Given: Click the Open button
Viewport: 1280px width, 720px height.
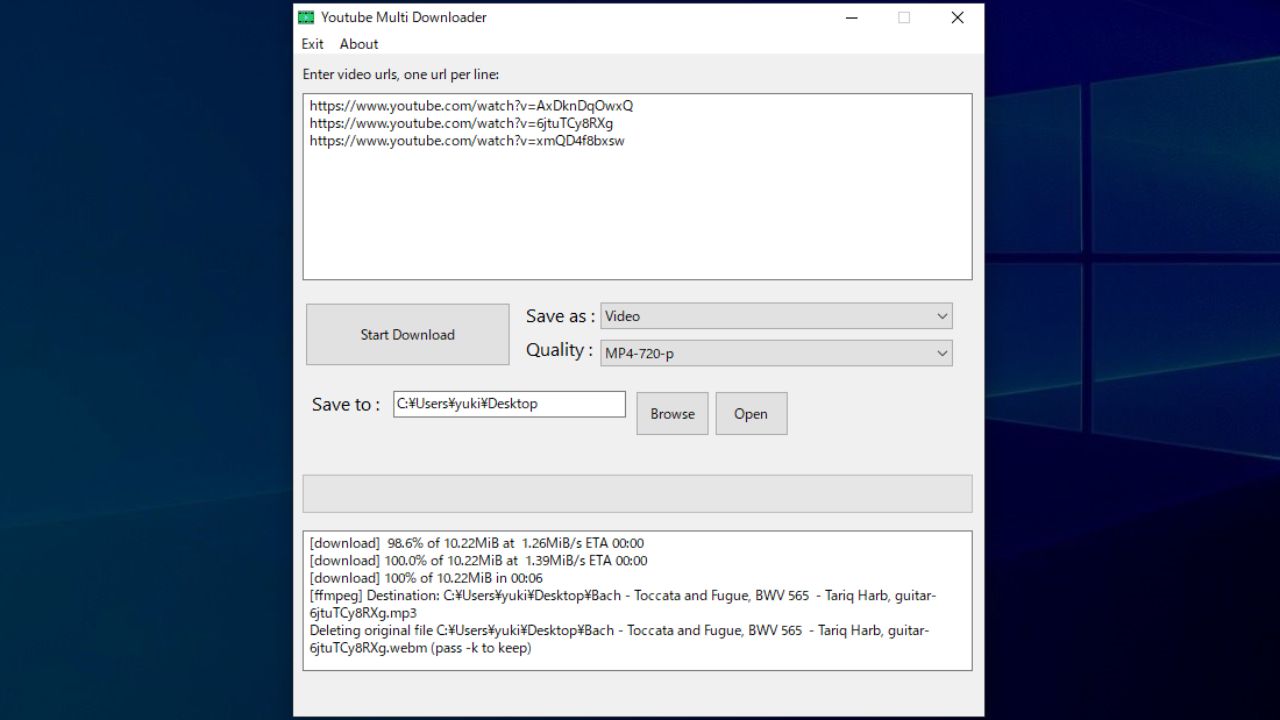Looking at the screenshot, I should click(x=751, y=413).
